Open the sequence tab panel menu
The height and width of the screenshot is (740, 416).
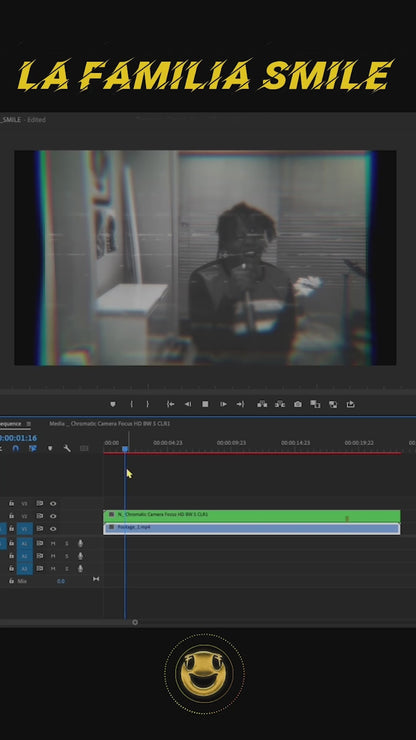(x=28, y=424)
